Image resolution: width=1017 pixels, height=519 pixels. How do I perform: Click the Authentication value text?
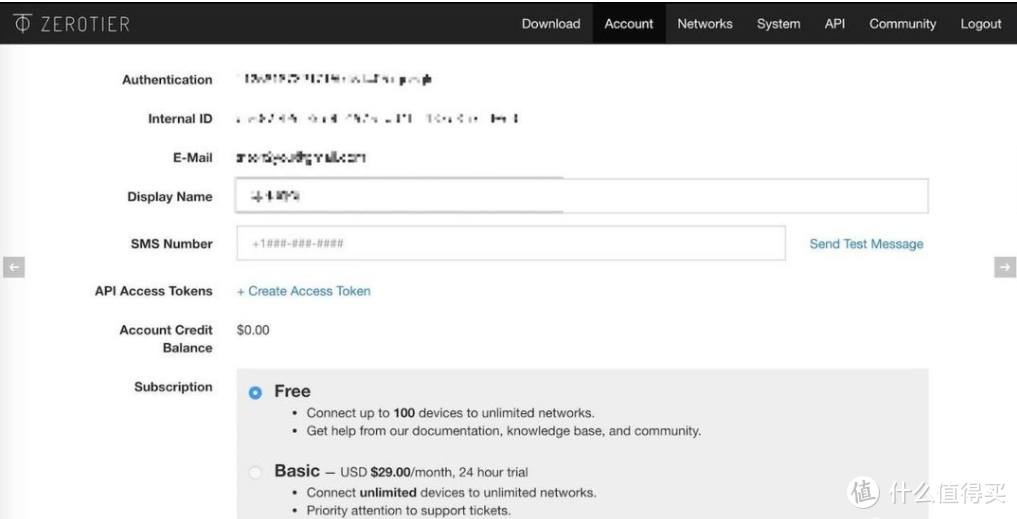pyautogui.click(x=334, y=80)
